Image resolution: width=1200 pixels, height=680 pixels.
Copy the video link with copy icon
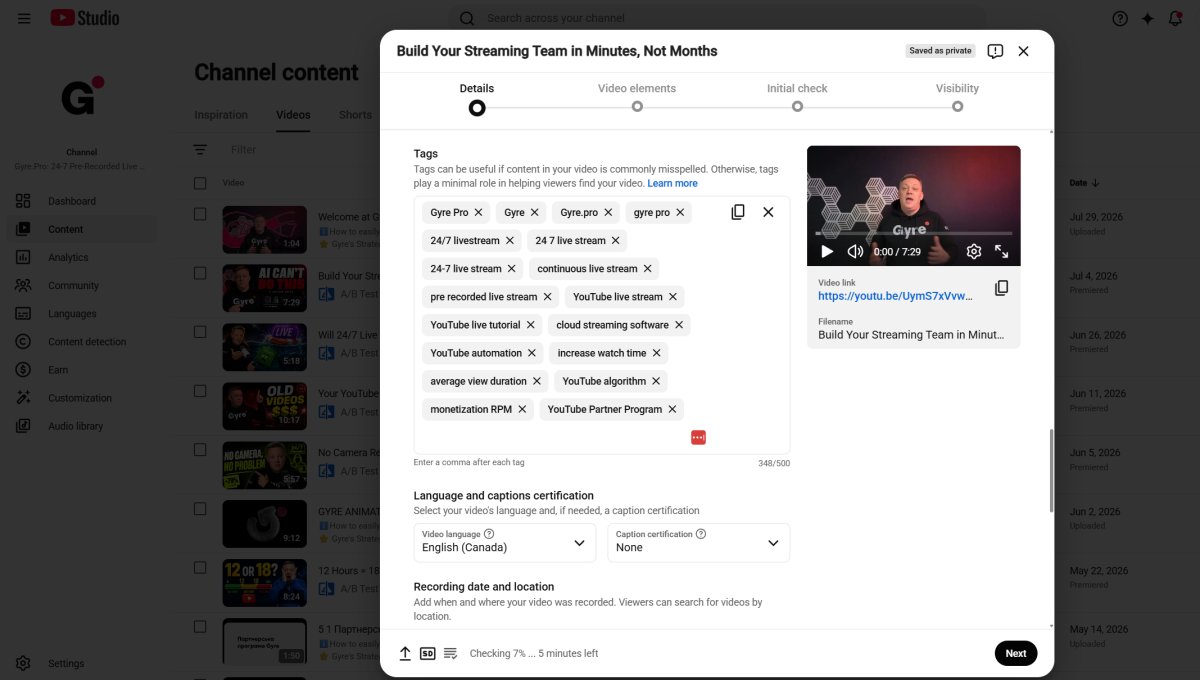pyautogui.click(x=1001, y=288)
